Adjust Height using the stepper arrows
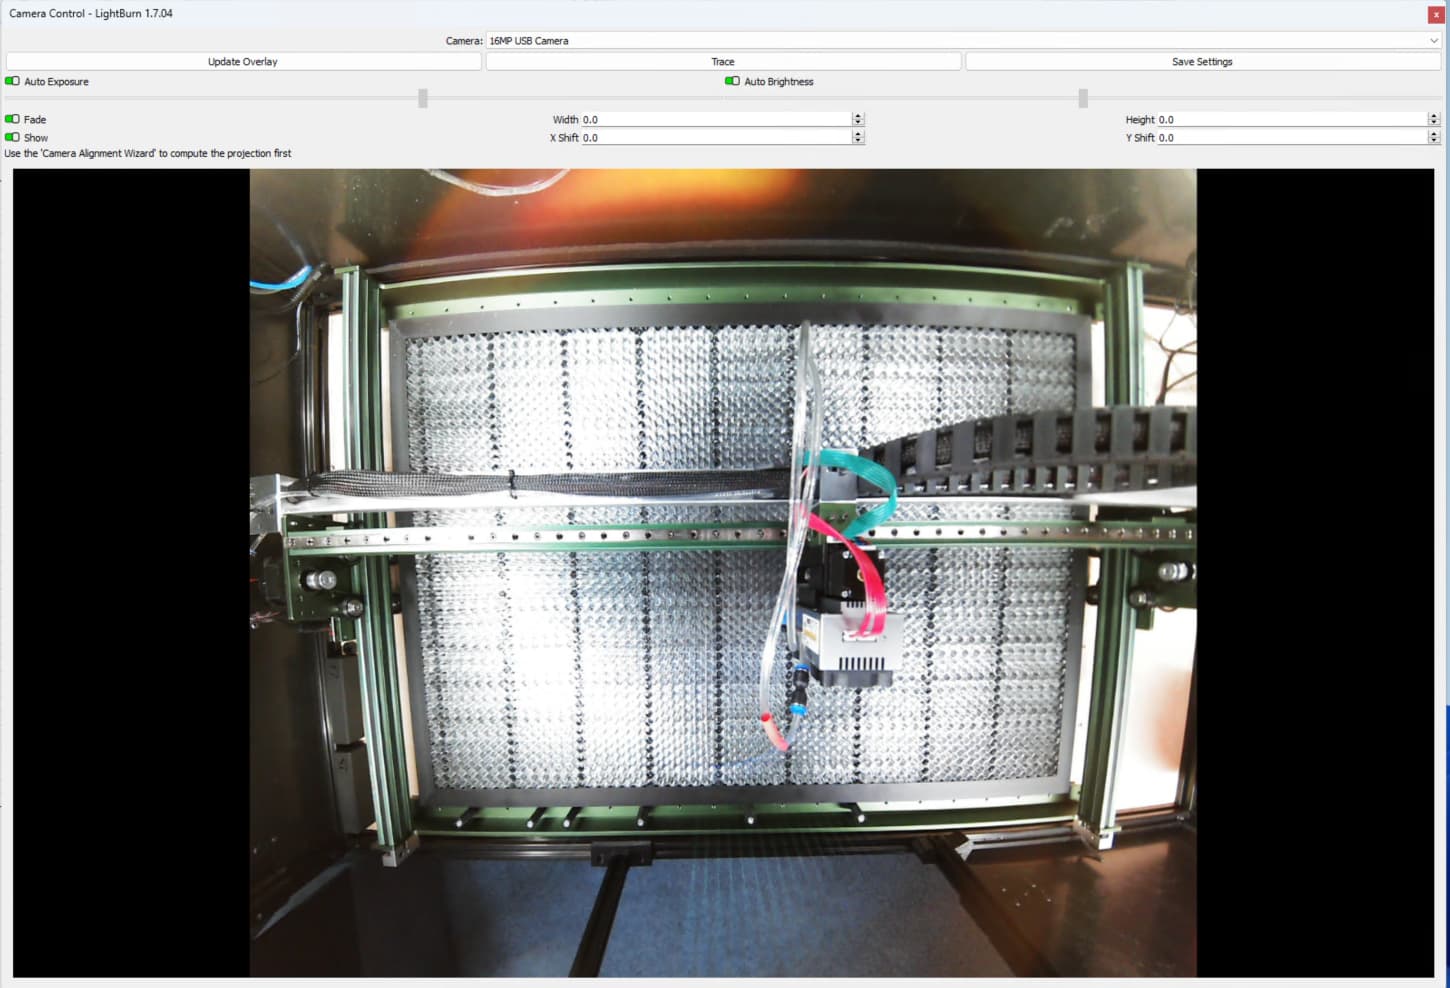This screenshot has width=1450, height=988. pyautogui.click(x=1434, y=120)
